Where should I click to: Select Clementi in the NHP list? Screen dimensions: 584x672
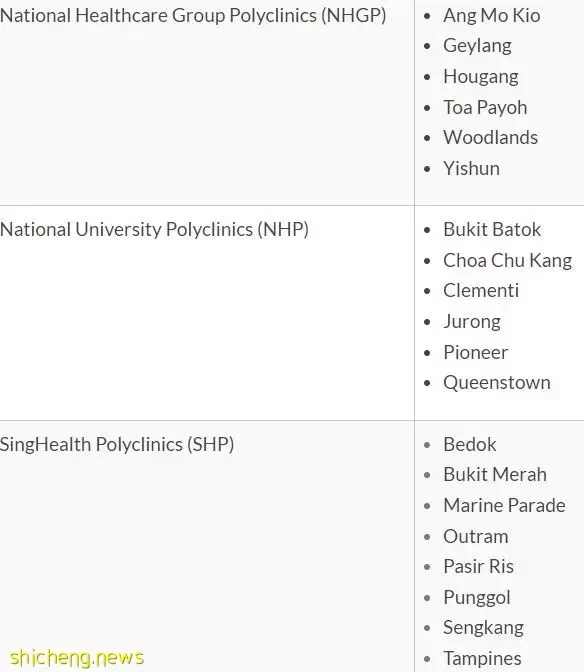click(x=481, y=291)
